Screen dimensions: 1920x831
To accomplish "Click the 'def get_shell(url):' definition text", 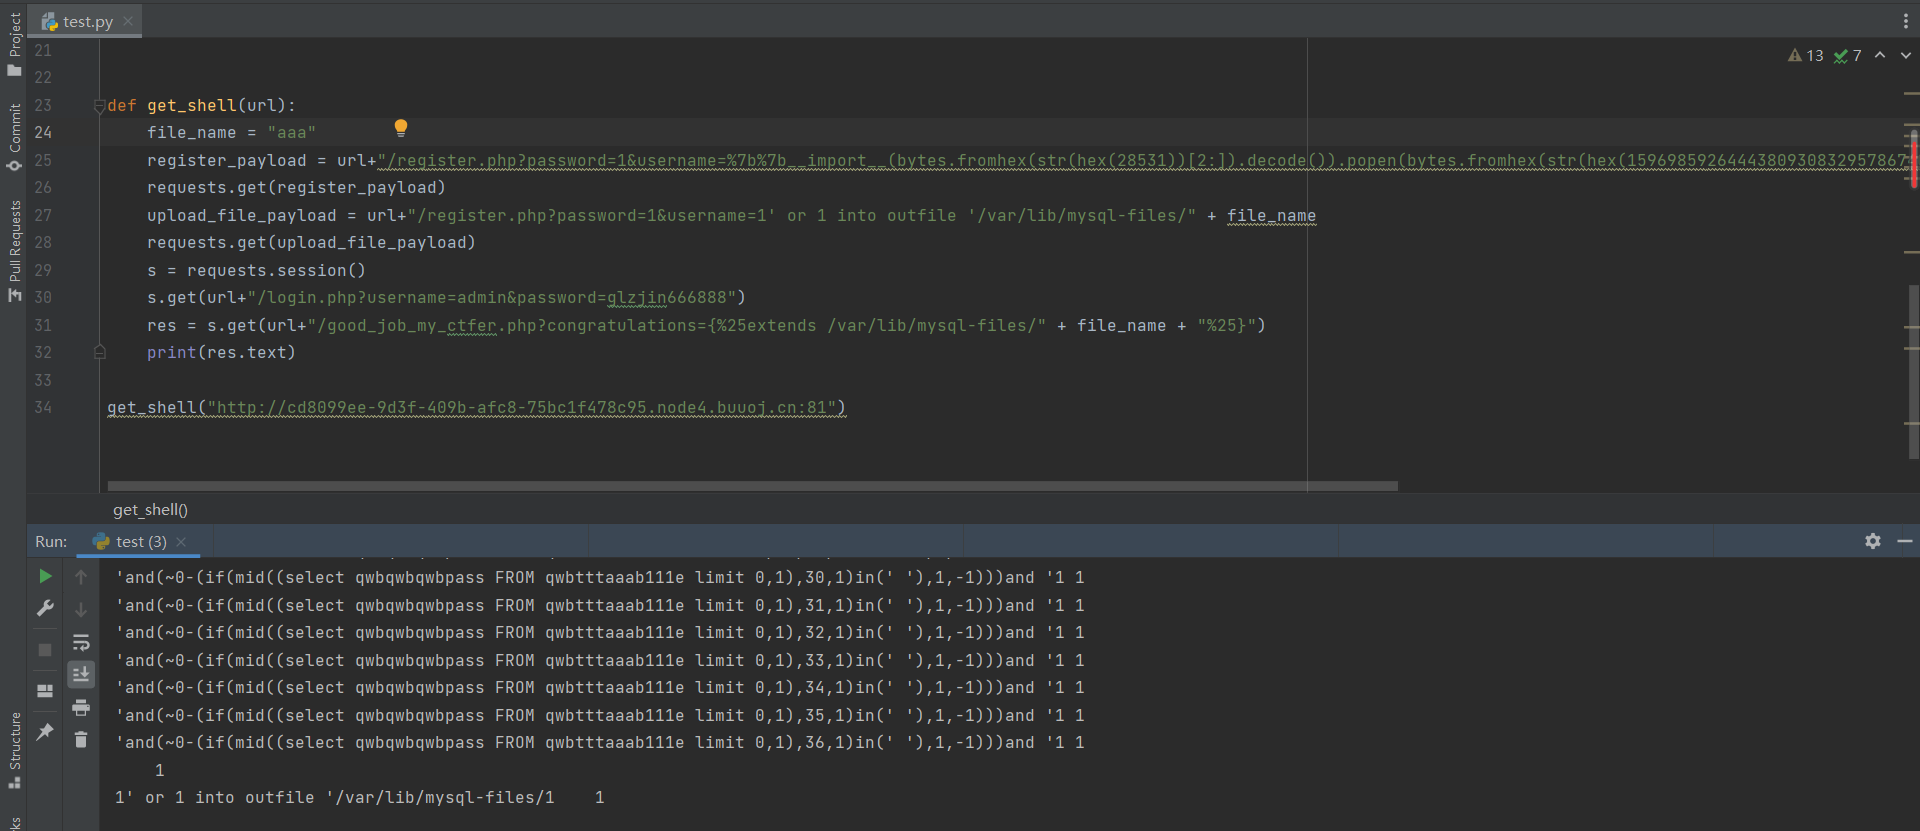I will tap(201, 106).
